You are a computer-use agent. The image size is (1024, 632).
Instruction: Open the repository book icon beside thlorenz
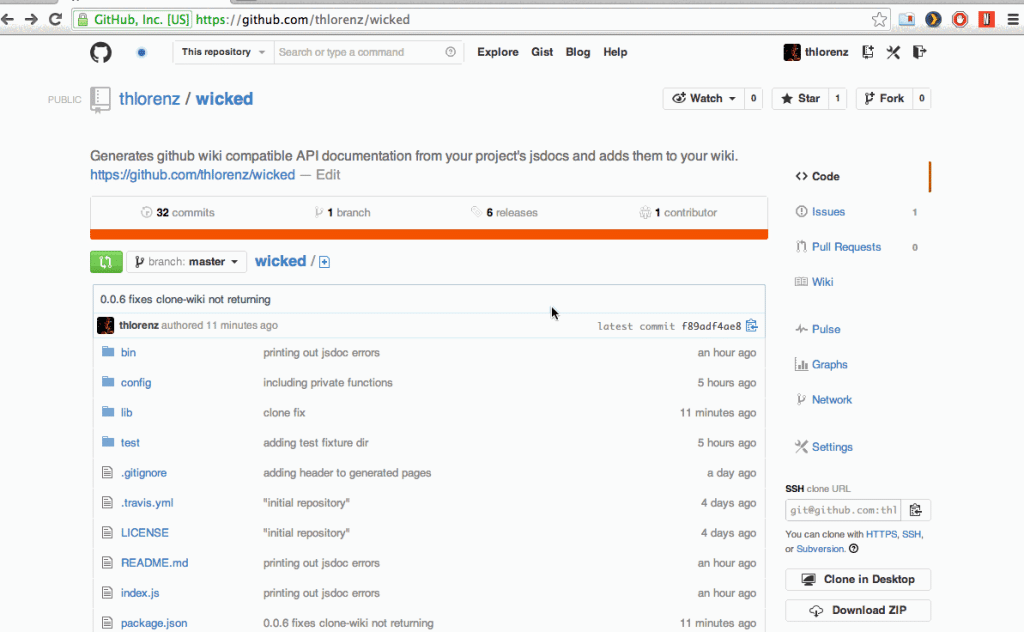[x=100, y=100]
